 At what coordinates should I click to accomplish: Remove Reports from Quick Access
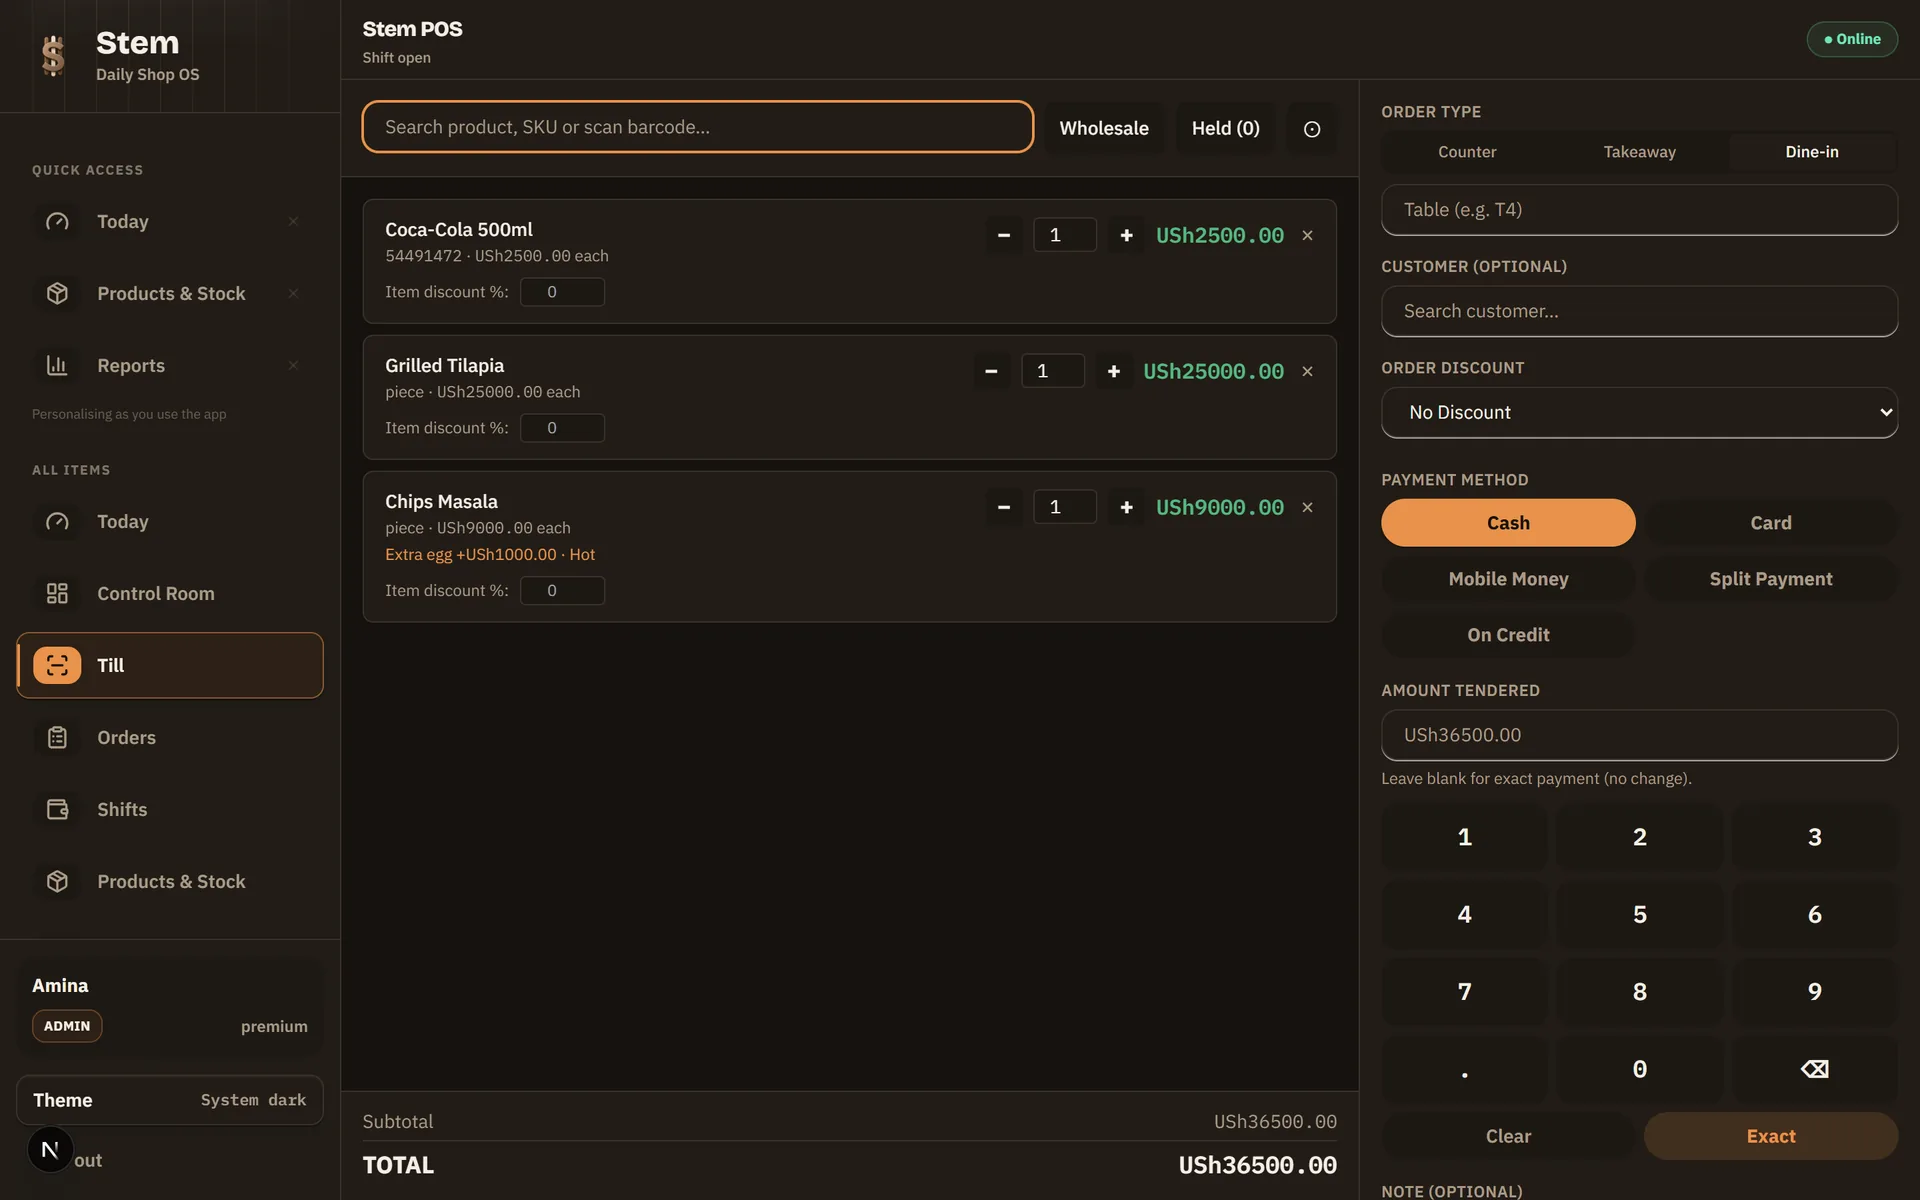(x=293, y=366)
